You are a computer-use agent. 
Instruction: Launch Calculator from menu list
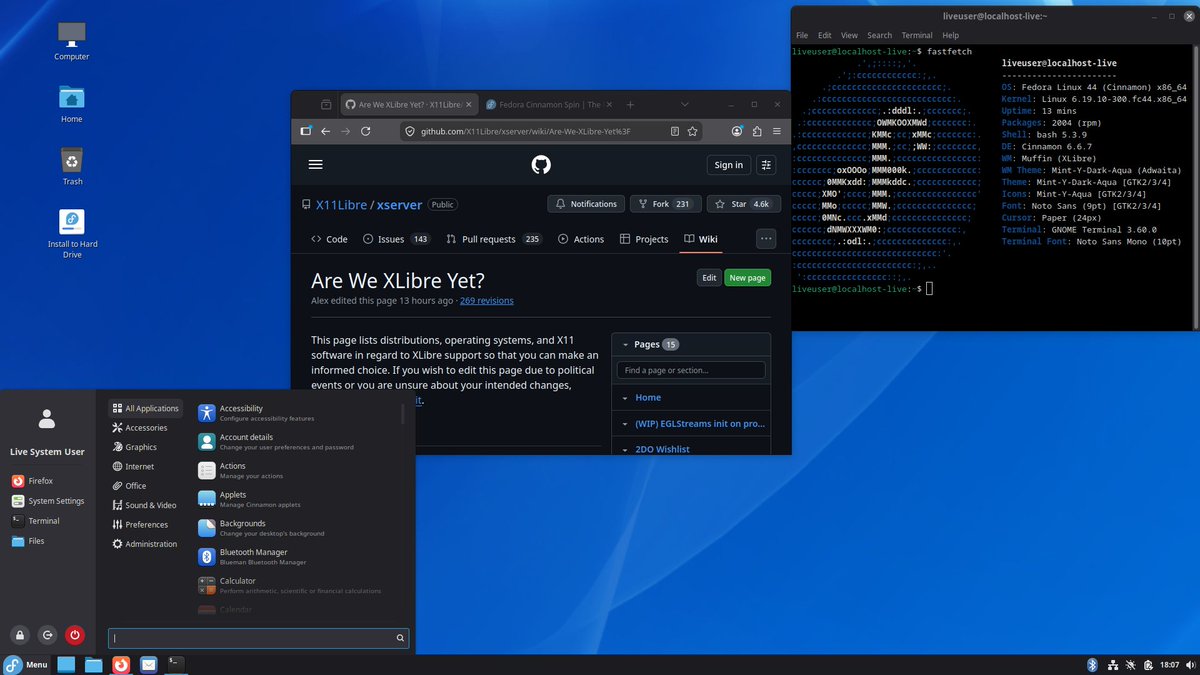(x=298, y=586)
